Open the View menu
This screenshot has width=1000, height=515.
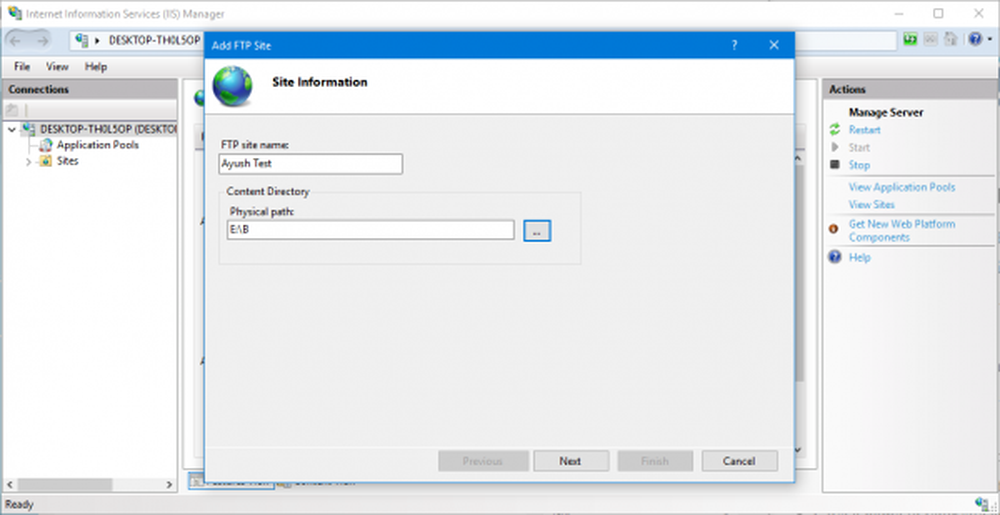point(58,67)
